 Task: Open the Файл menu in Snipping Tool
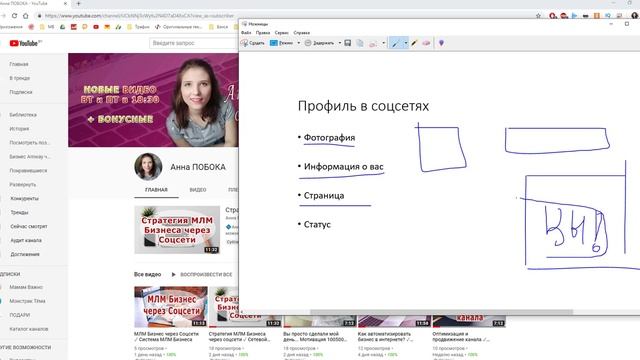pos(246,33)
